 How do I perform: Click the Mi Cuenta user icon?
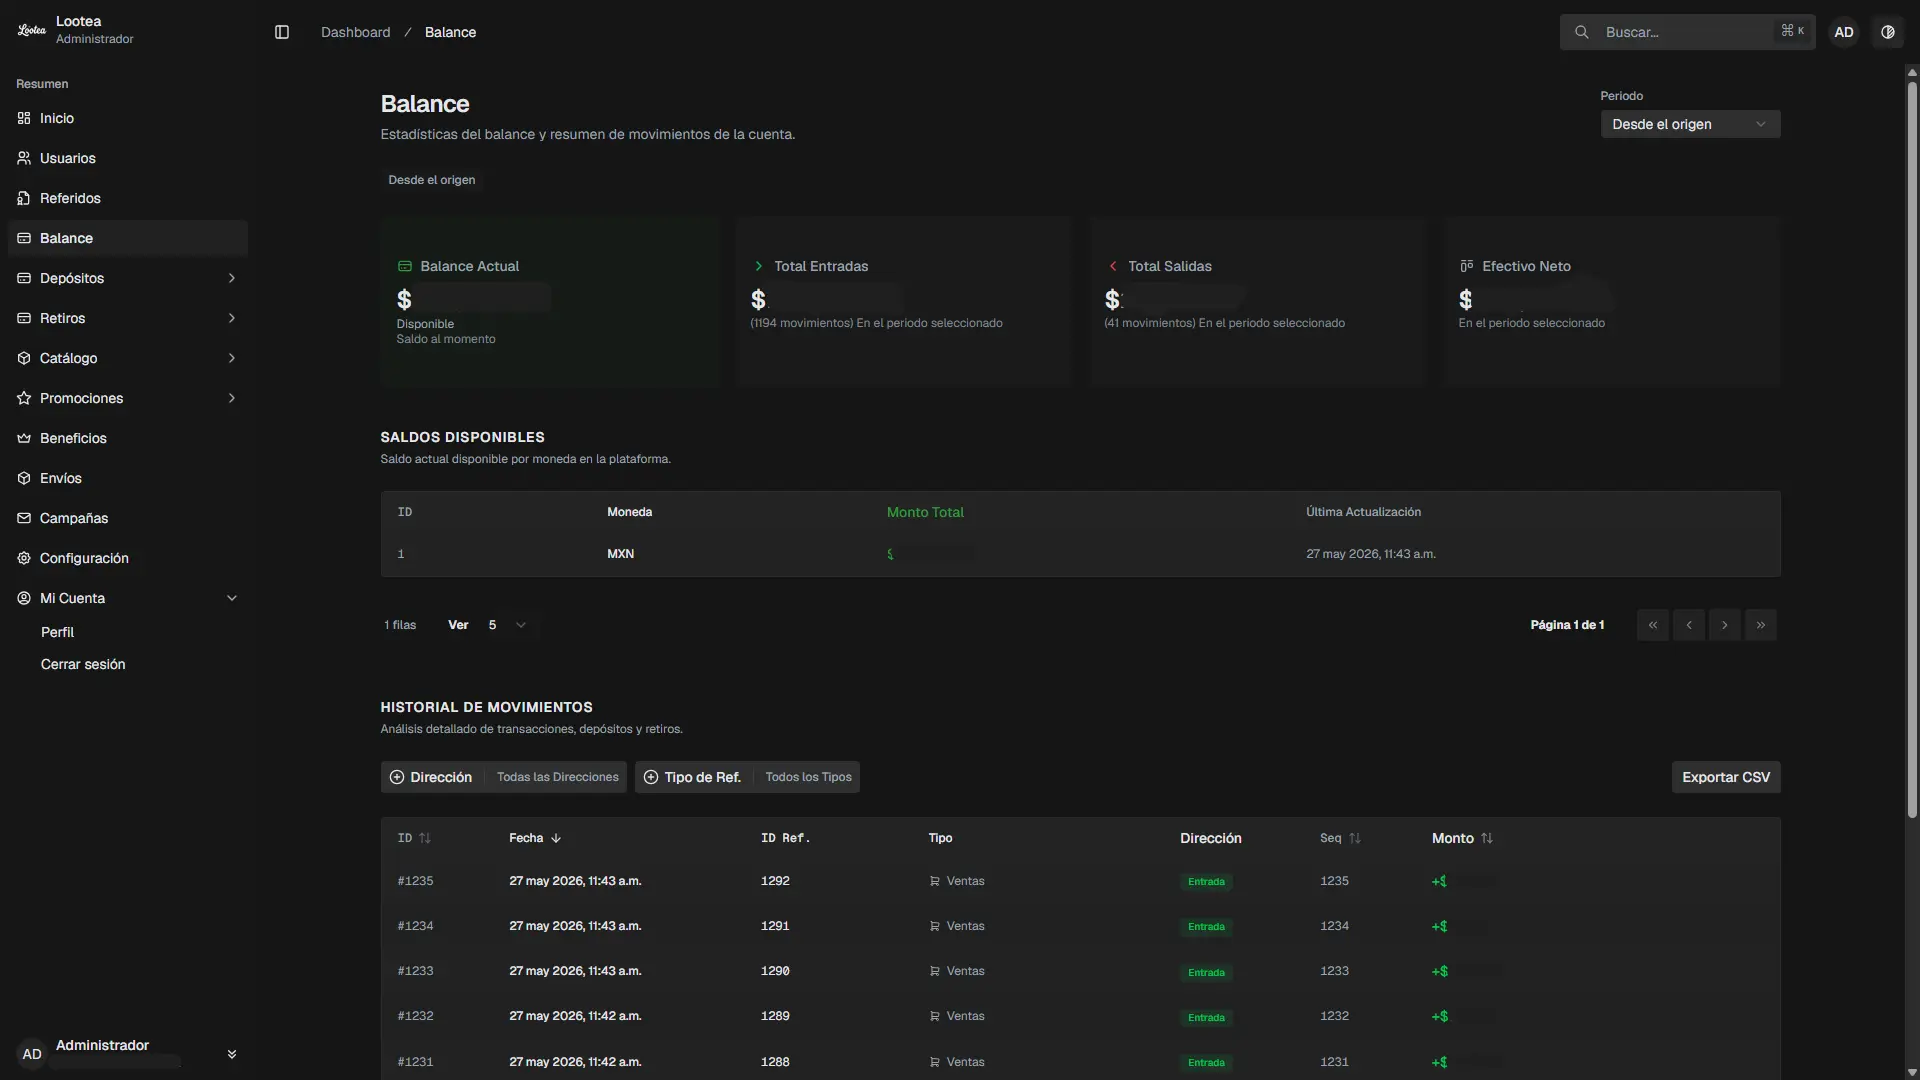pyautogui.click(x=24, y=598)
